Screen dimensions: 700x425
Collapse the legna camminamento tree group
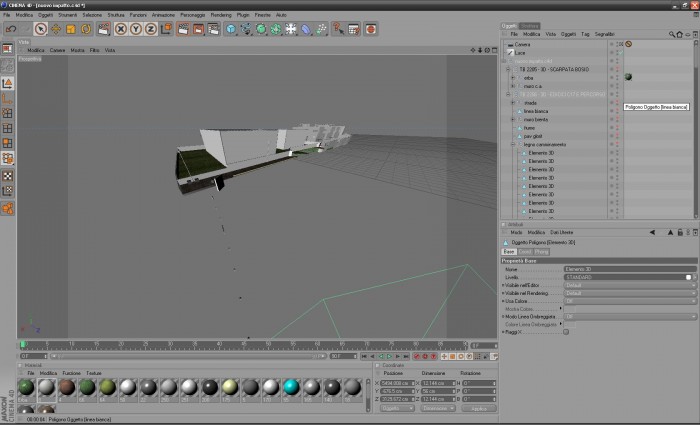click(x=513, y=145)
